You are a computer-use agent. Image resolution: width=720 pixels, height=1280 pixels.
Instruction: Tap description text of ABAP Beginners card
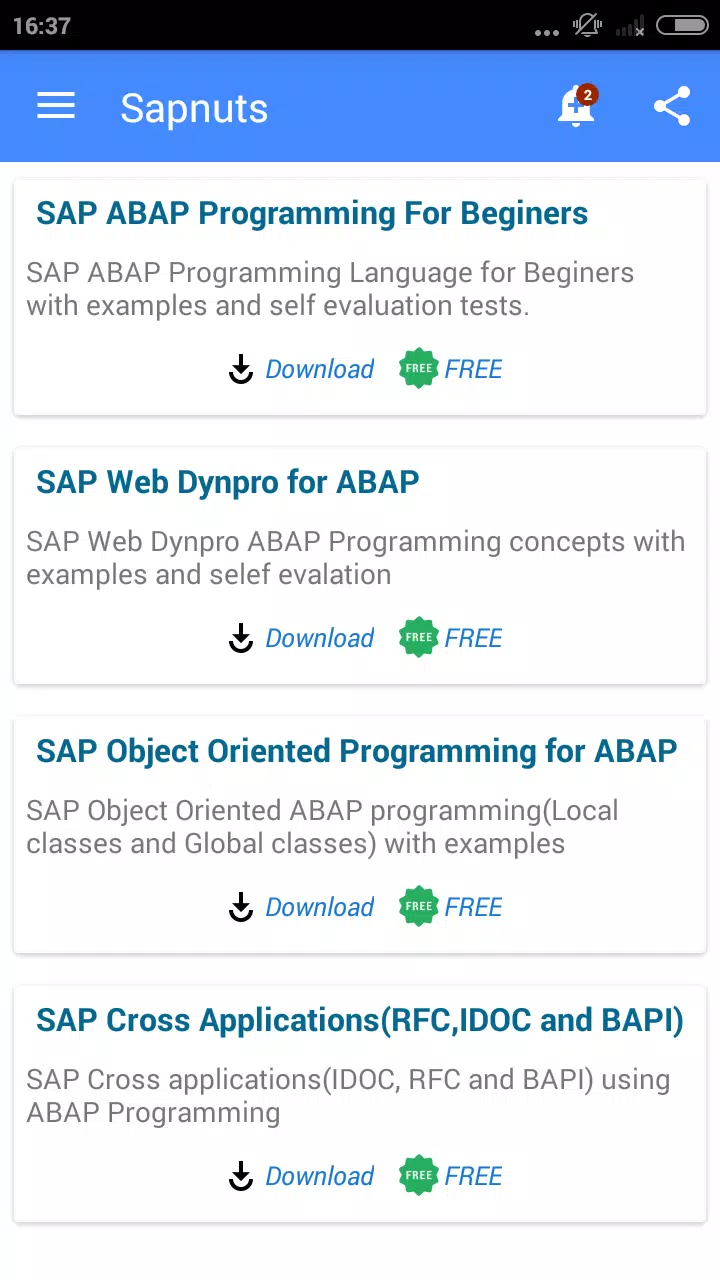click(x=330, y=289)
